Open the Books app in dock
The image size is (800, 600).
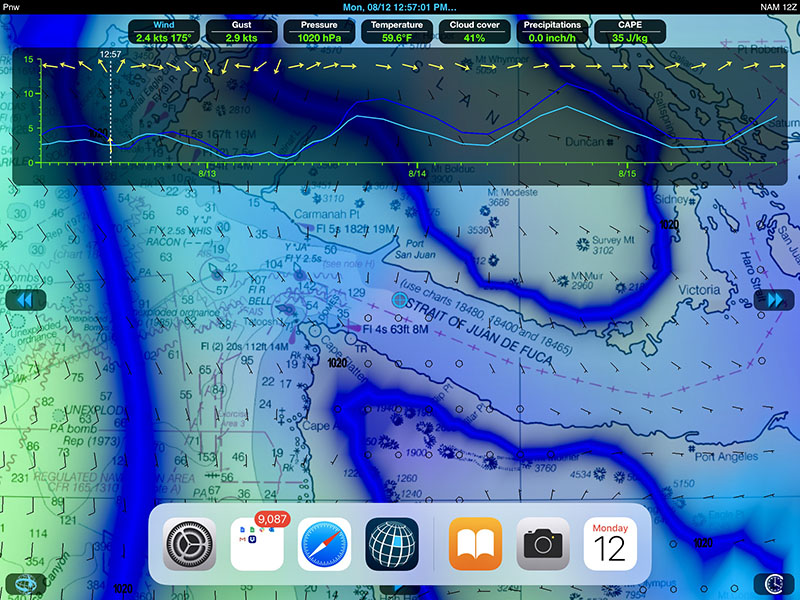pyautogui.click(x=476, y=544)
